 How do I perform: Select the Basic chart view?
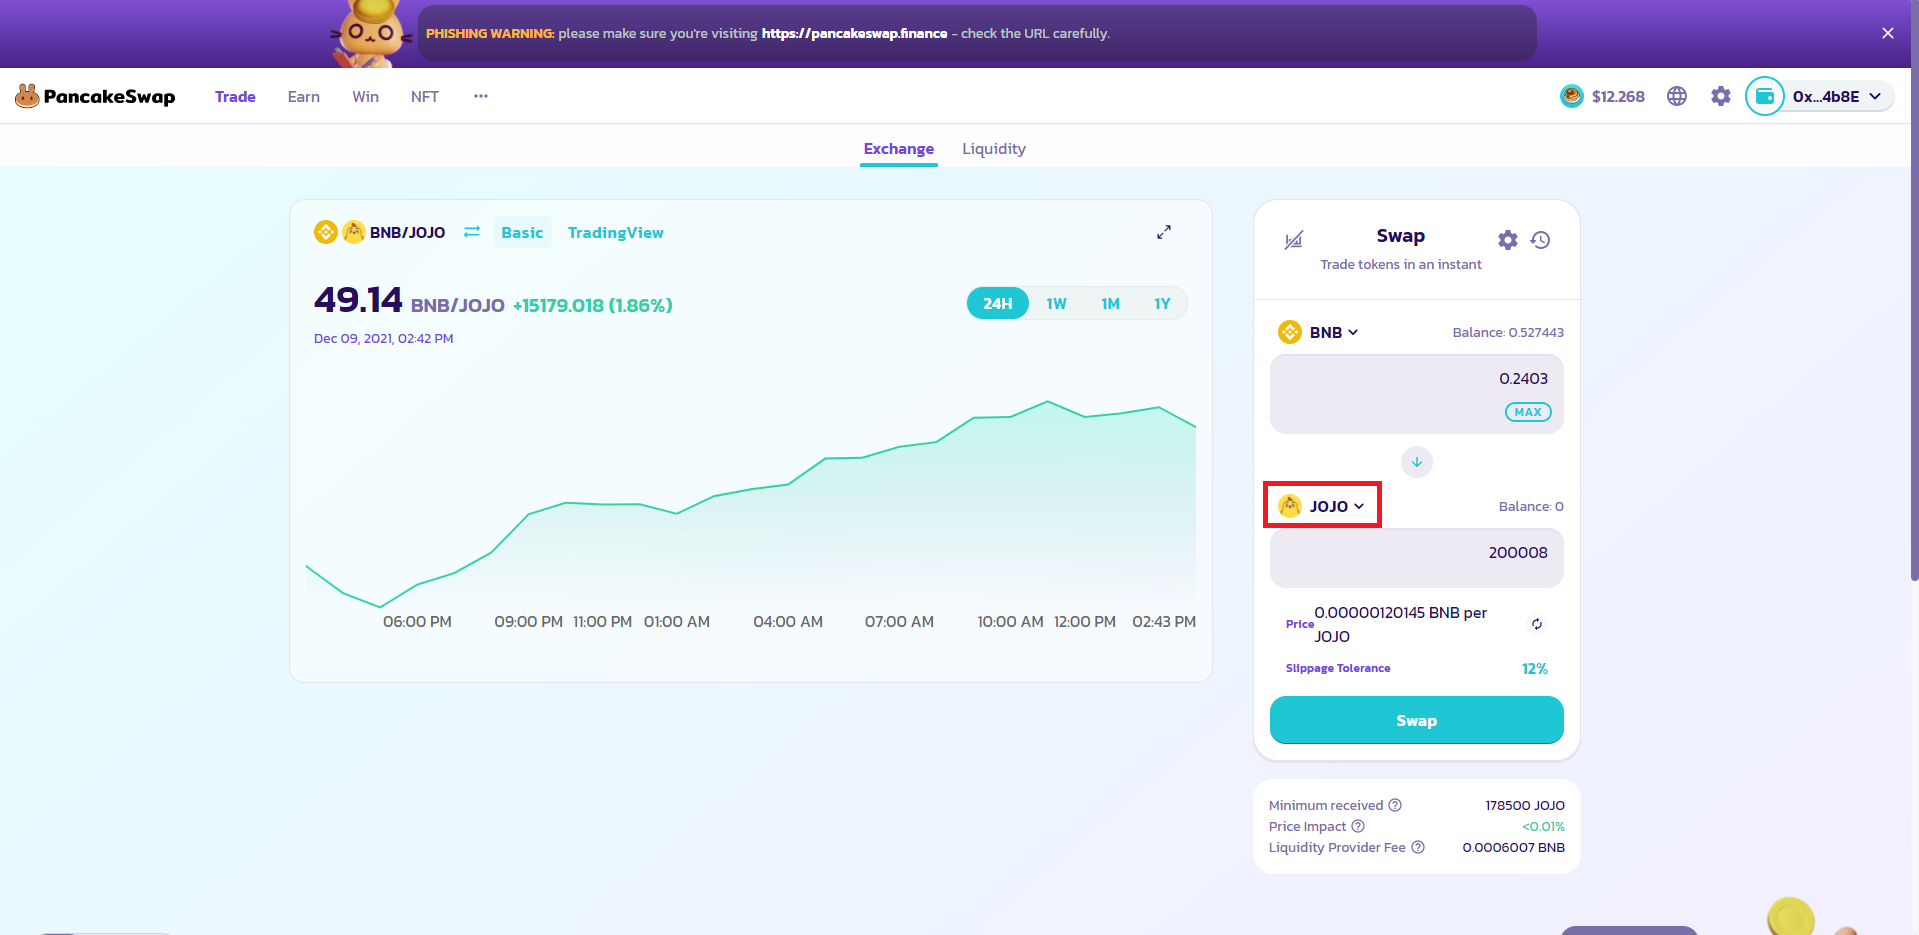pos(522,232)
